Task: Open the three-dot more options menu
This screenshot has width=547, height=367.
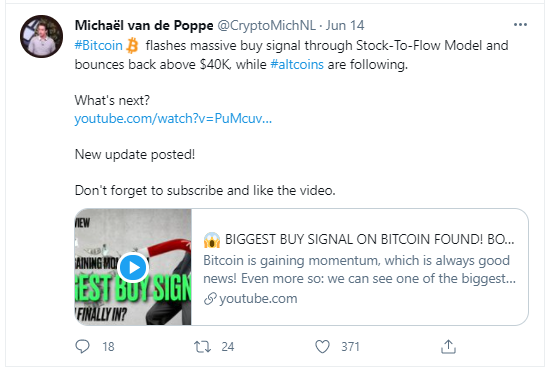Action: (520, 25)
